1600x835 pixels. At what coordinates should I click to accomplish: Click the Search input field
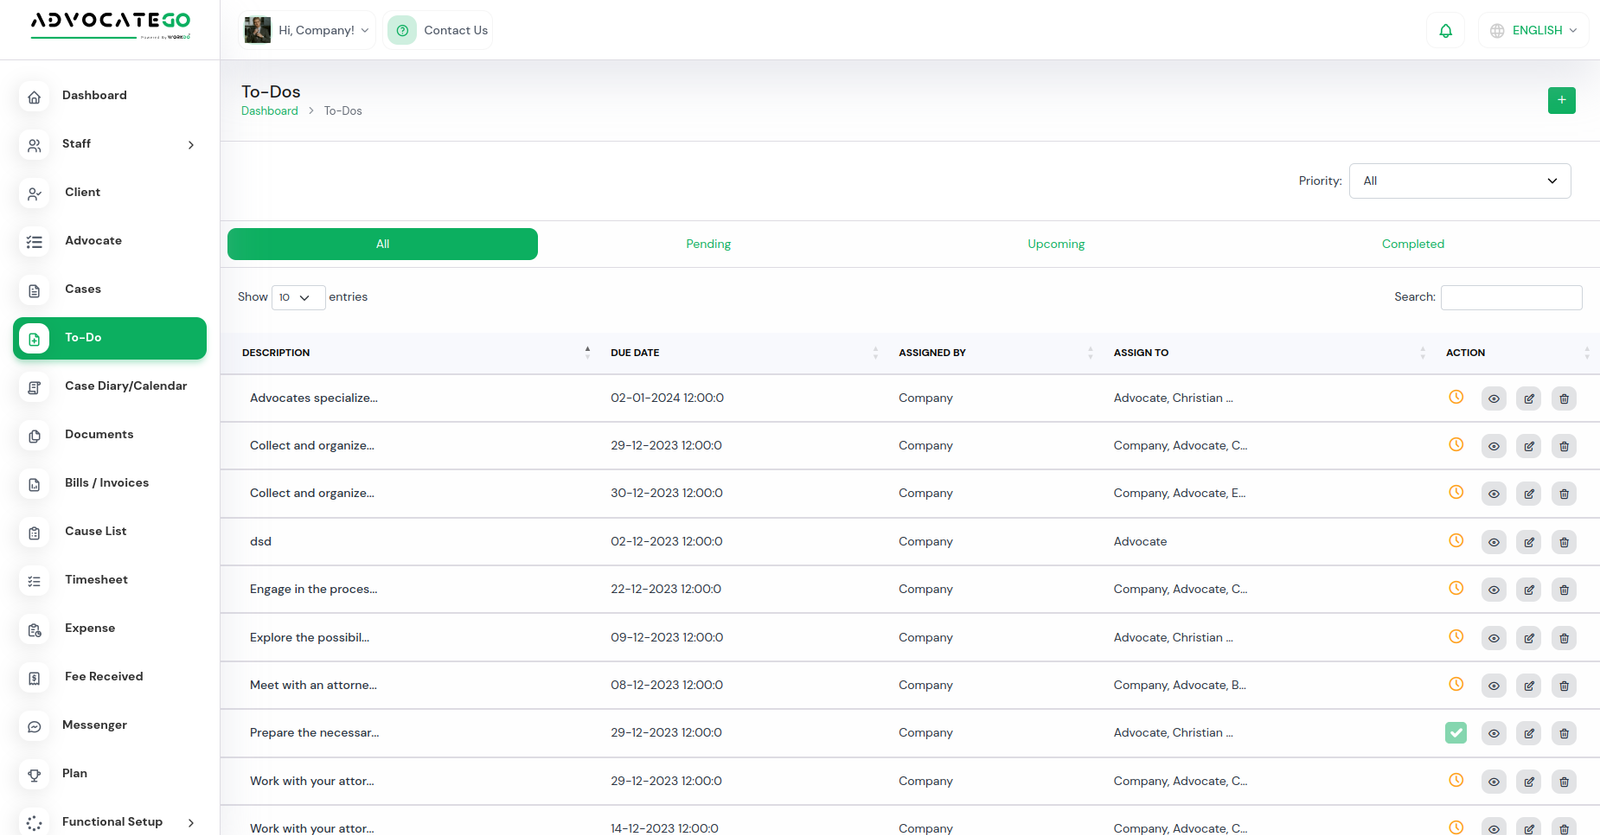point(1510,297)
